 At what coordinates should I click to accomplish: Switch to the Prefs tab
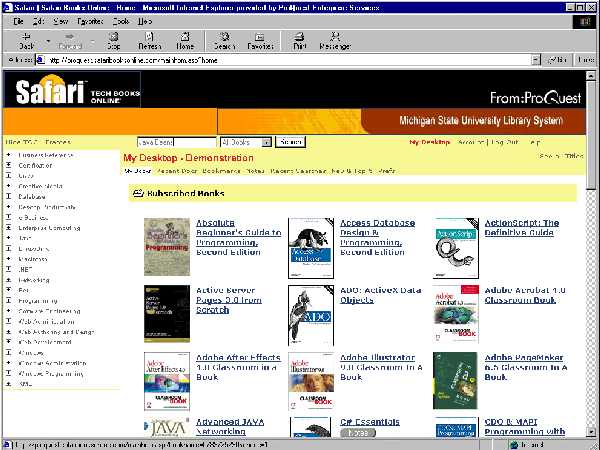[387, 171]
